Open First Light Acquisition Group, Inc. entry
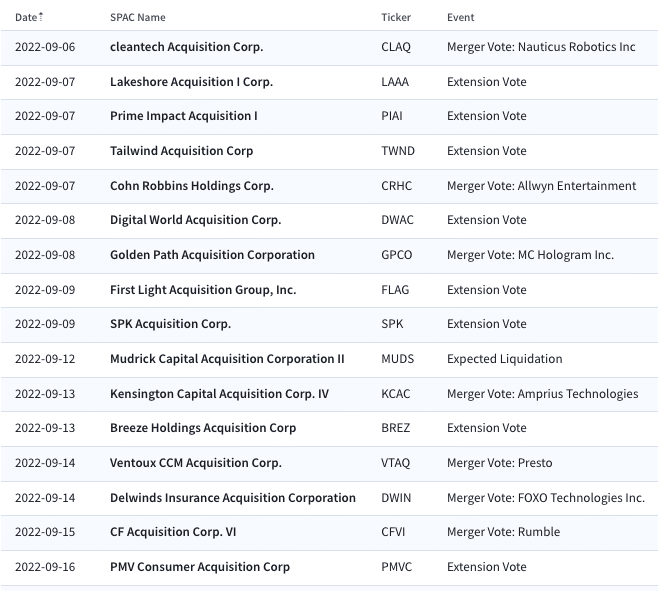658x591 pixels. coord(203,290)
